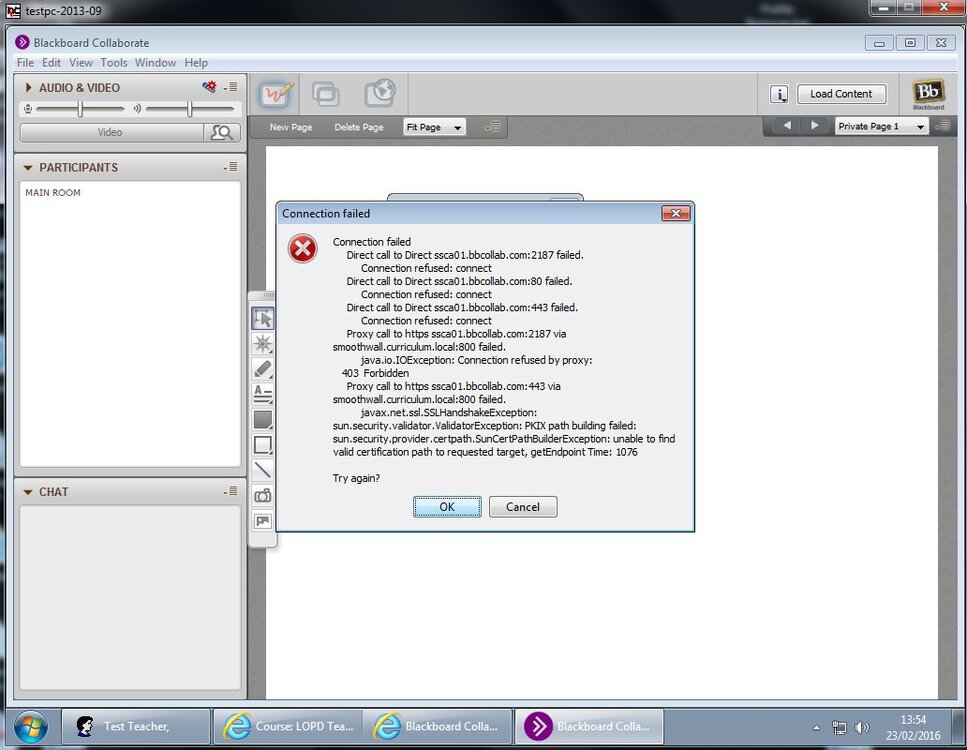967x750 pixels.
Task: Click the Windows Start orb
Action: coord(31,727)
